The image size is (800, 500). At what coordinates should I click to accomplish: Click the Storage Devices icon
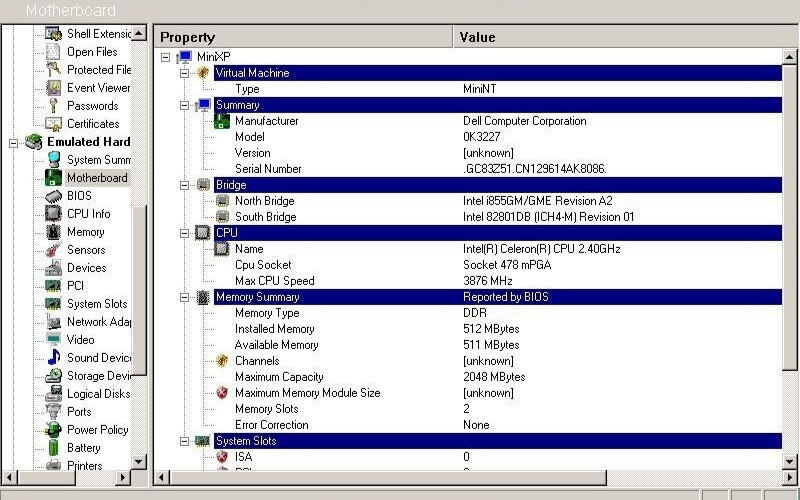[53, 376]
